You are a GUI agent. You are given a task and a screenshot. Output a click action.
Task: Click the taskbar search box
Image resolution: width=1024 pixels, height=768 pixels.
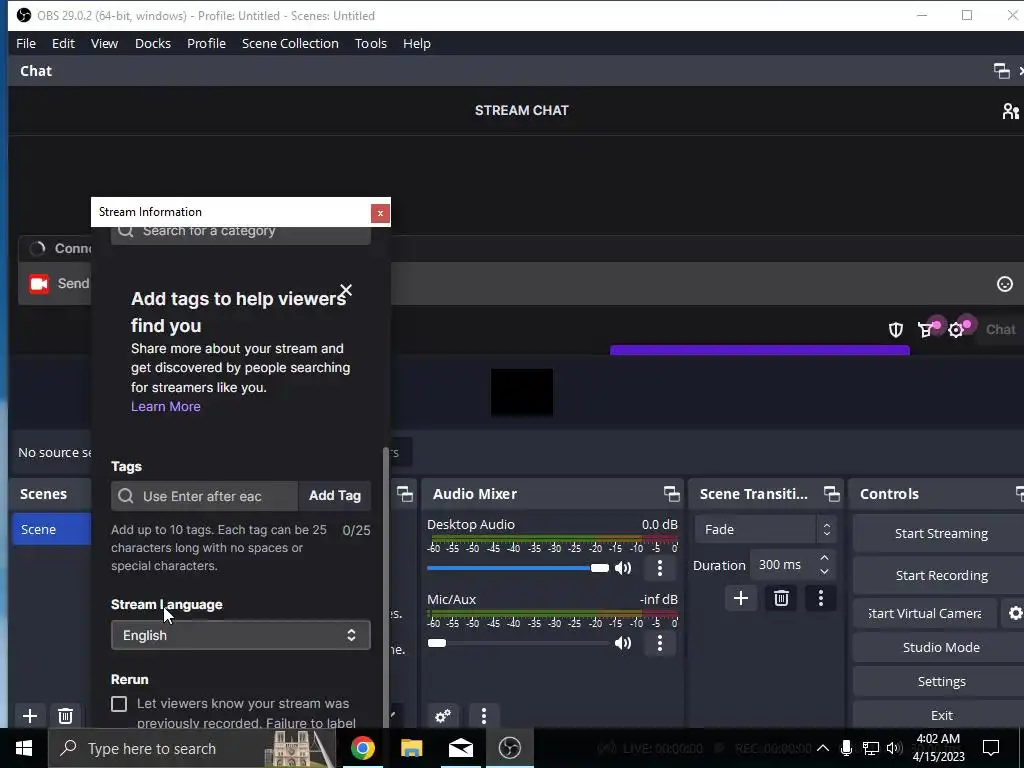click(x=193, y=748)
